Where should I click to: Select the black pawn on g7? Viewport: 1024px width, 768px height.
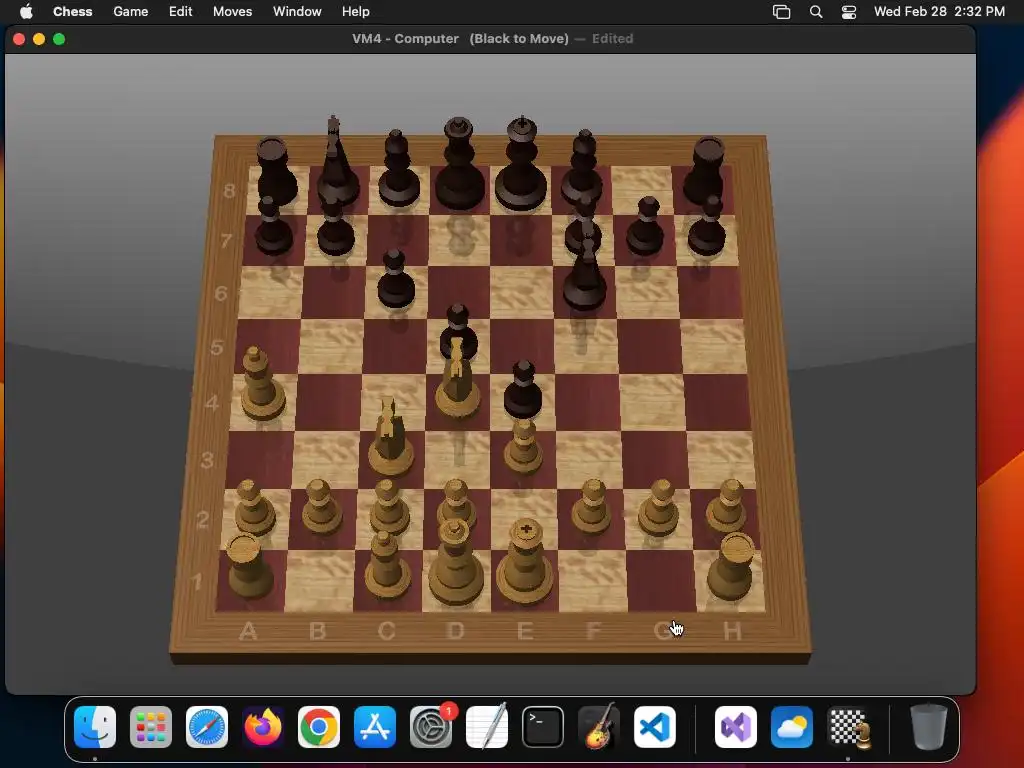coord(645,227)
